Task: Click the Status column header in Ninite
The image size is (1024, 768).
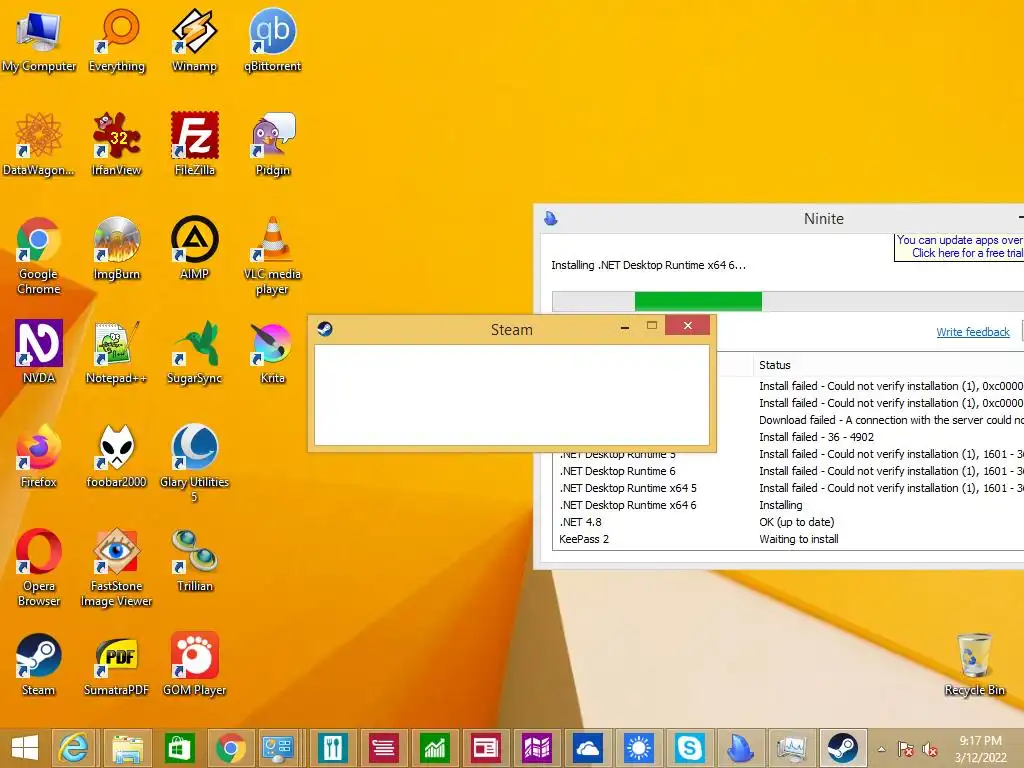Action: 775,365
